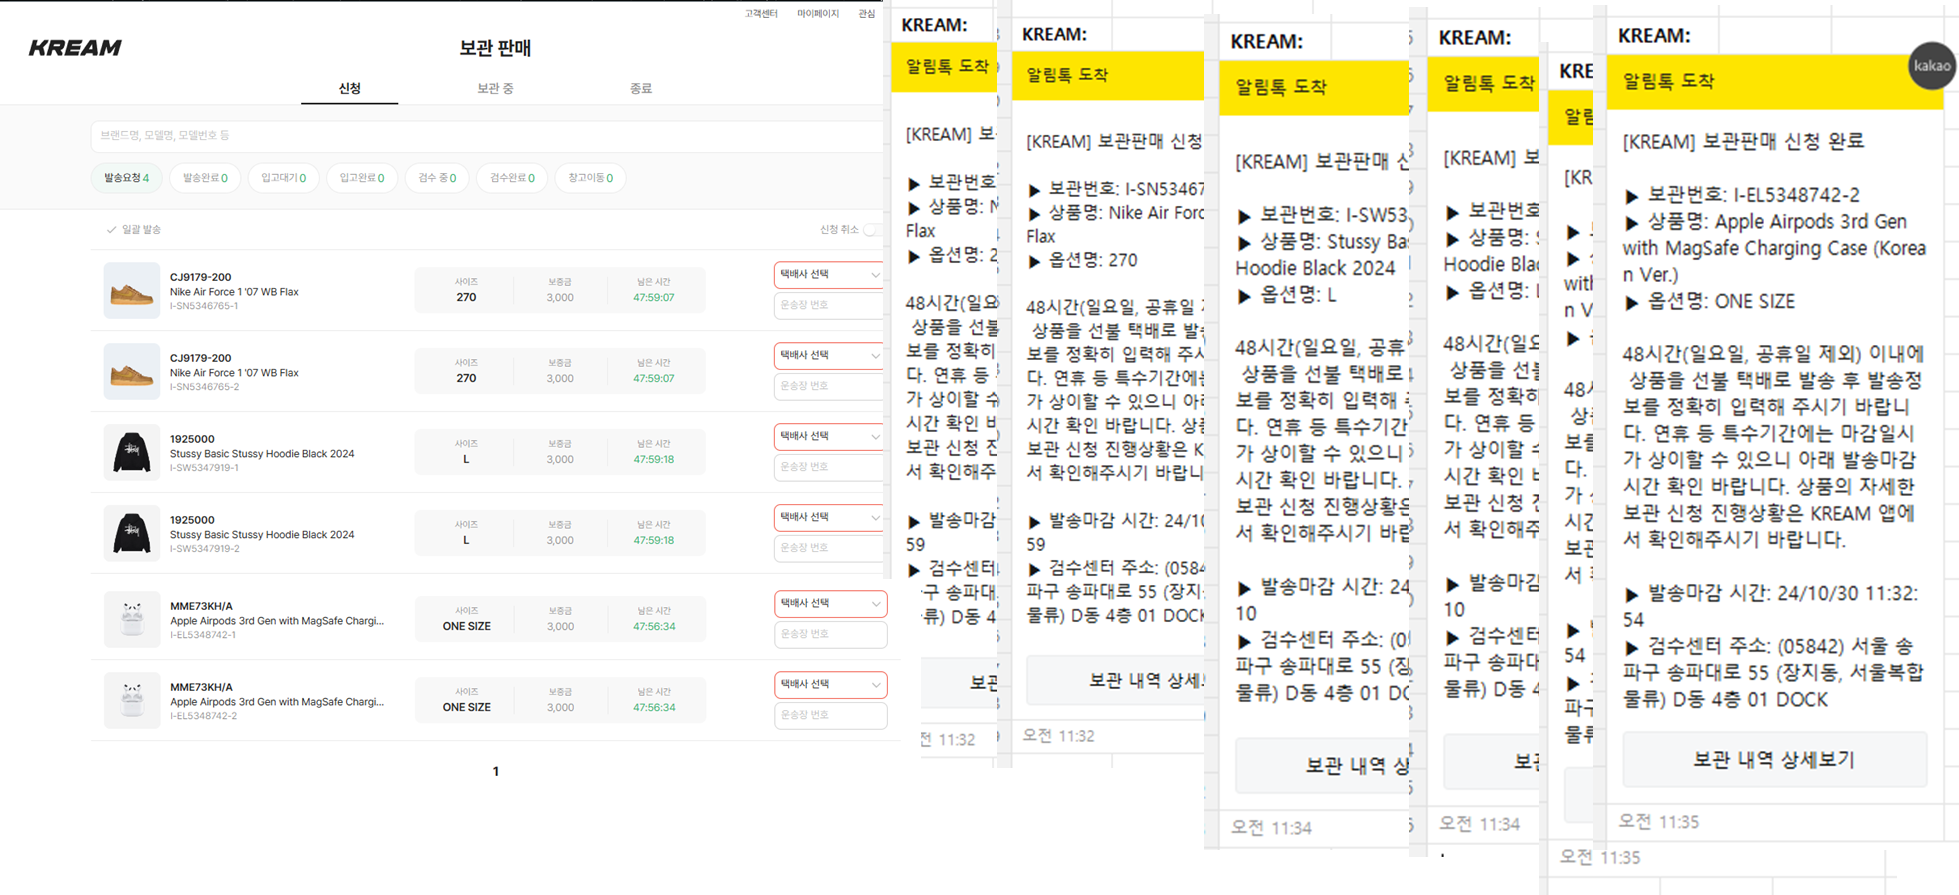The width and height of the screenshot is (1959, 895).
Task: Select the 입고대기 0 filter chip
Action: coord(283,178)
